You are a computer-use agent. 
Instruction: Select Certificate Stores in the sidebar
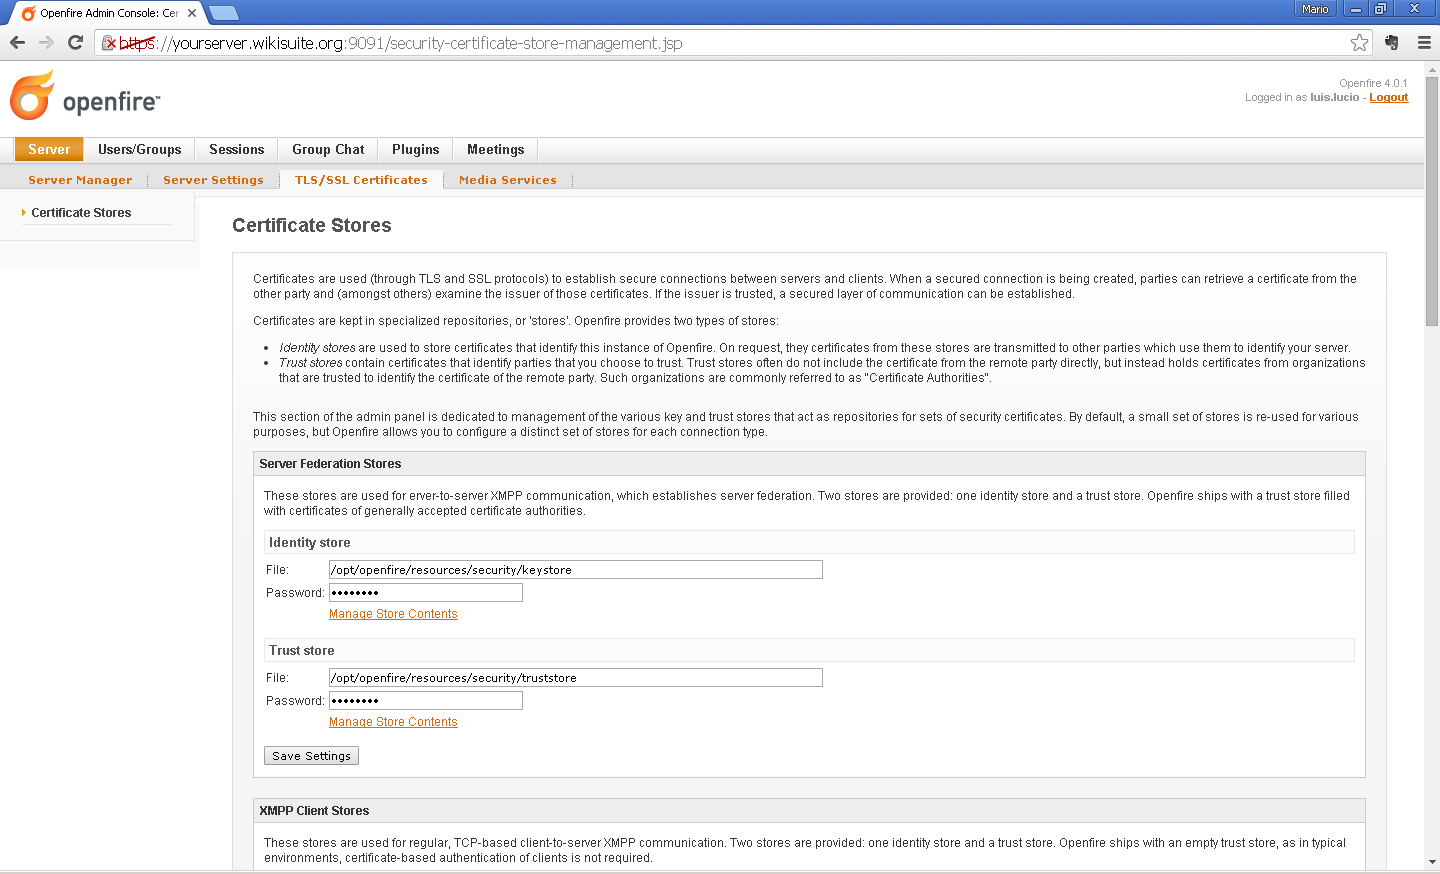pos(81,213)
